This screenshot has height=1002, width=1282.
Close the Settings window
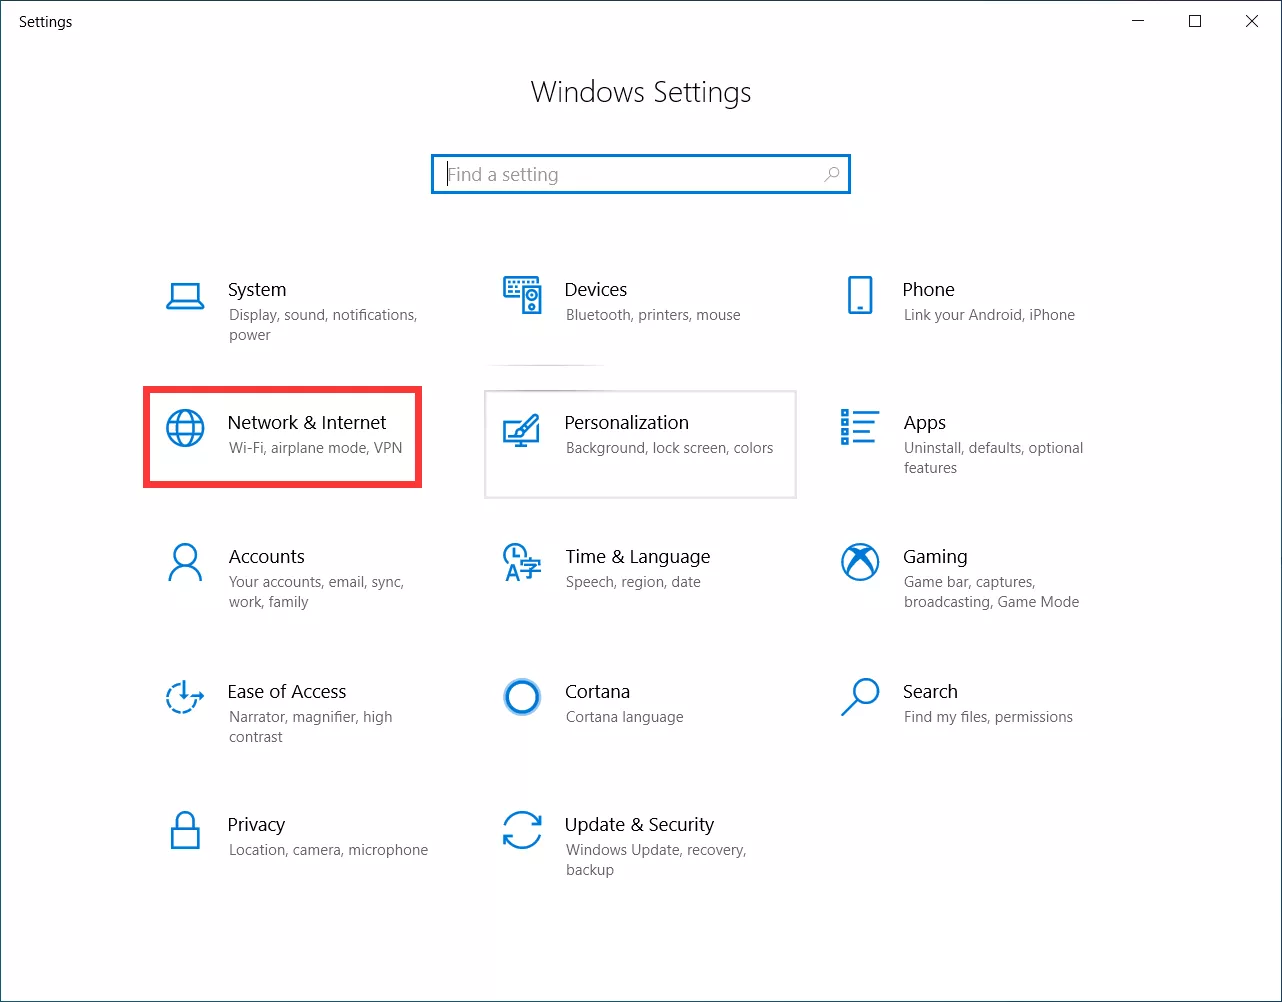(1252, 21)
